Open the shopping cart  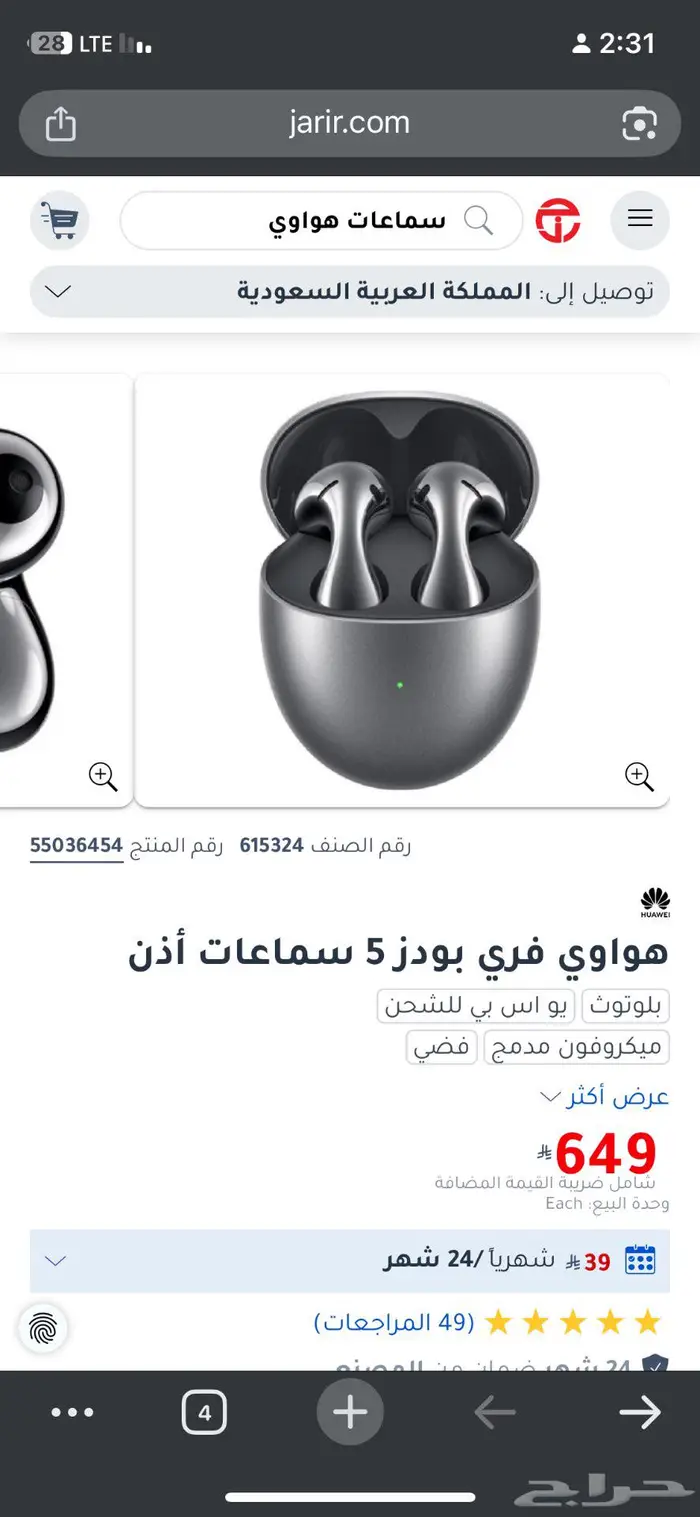59,220
